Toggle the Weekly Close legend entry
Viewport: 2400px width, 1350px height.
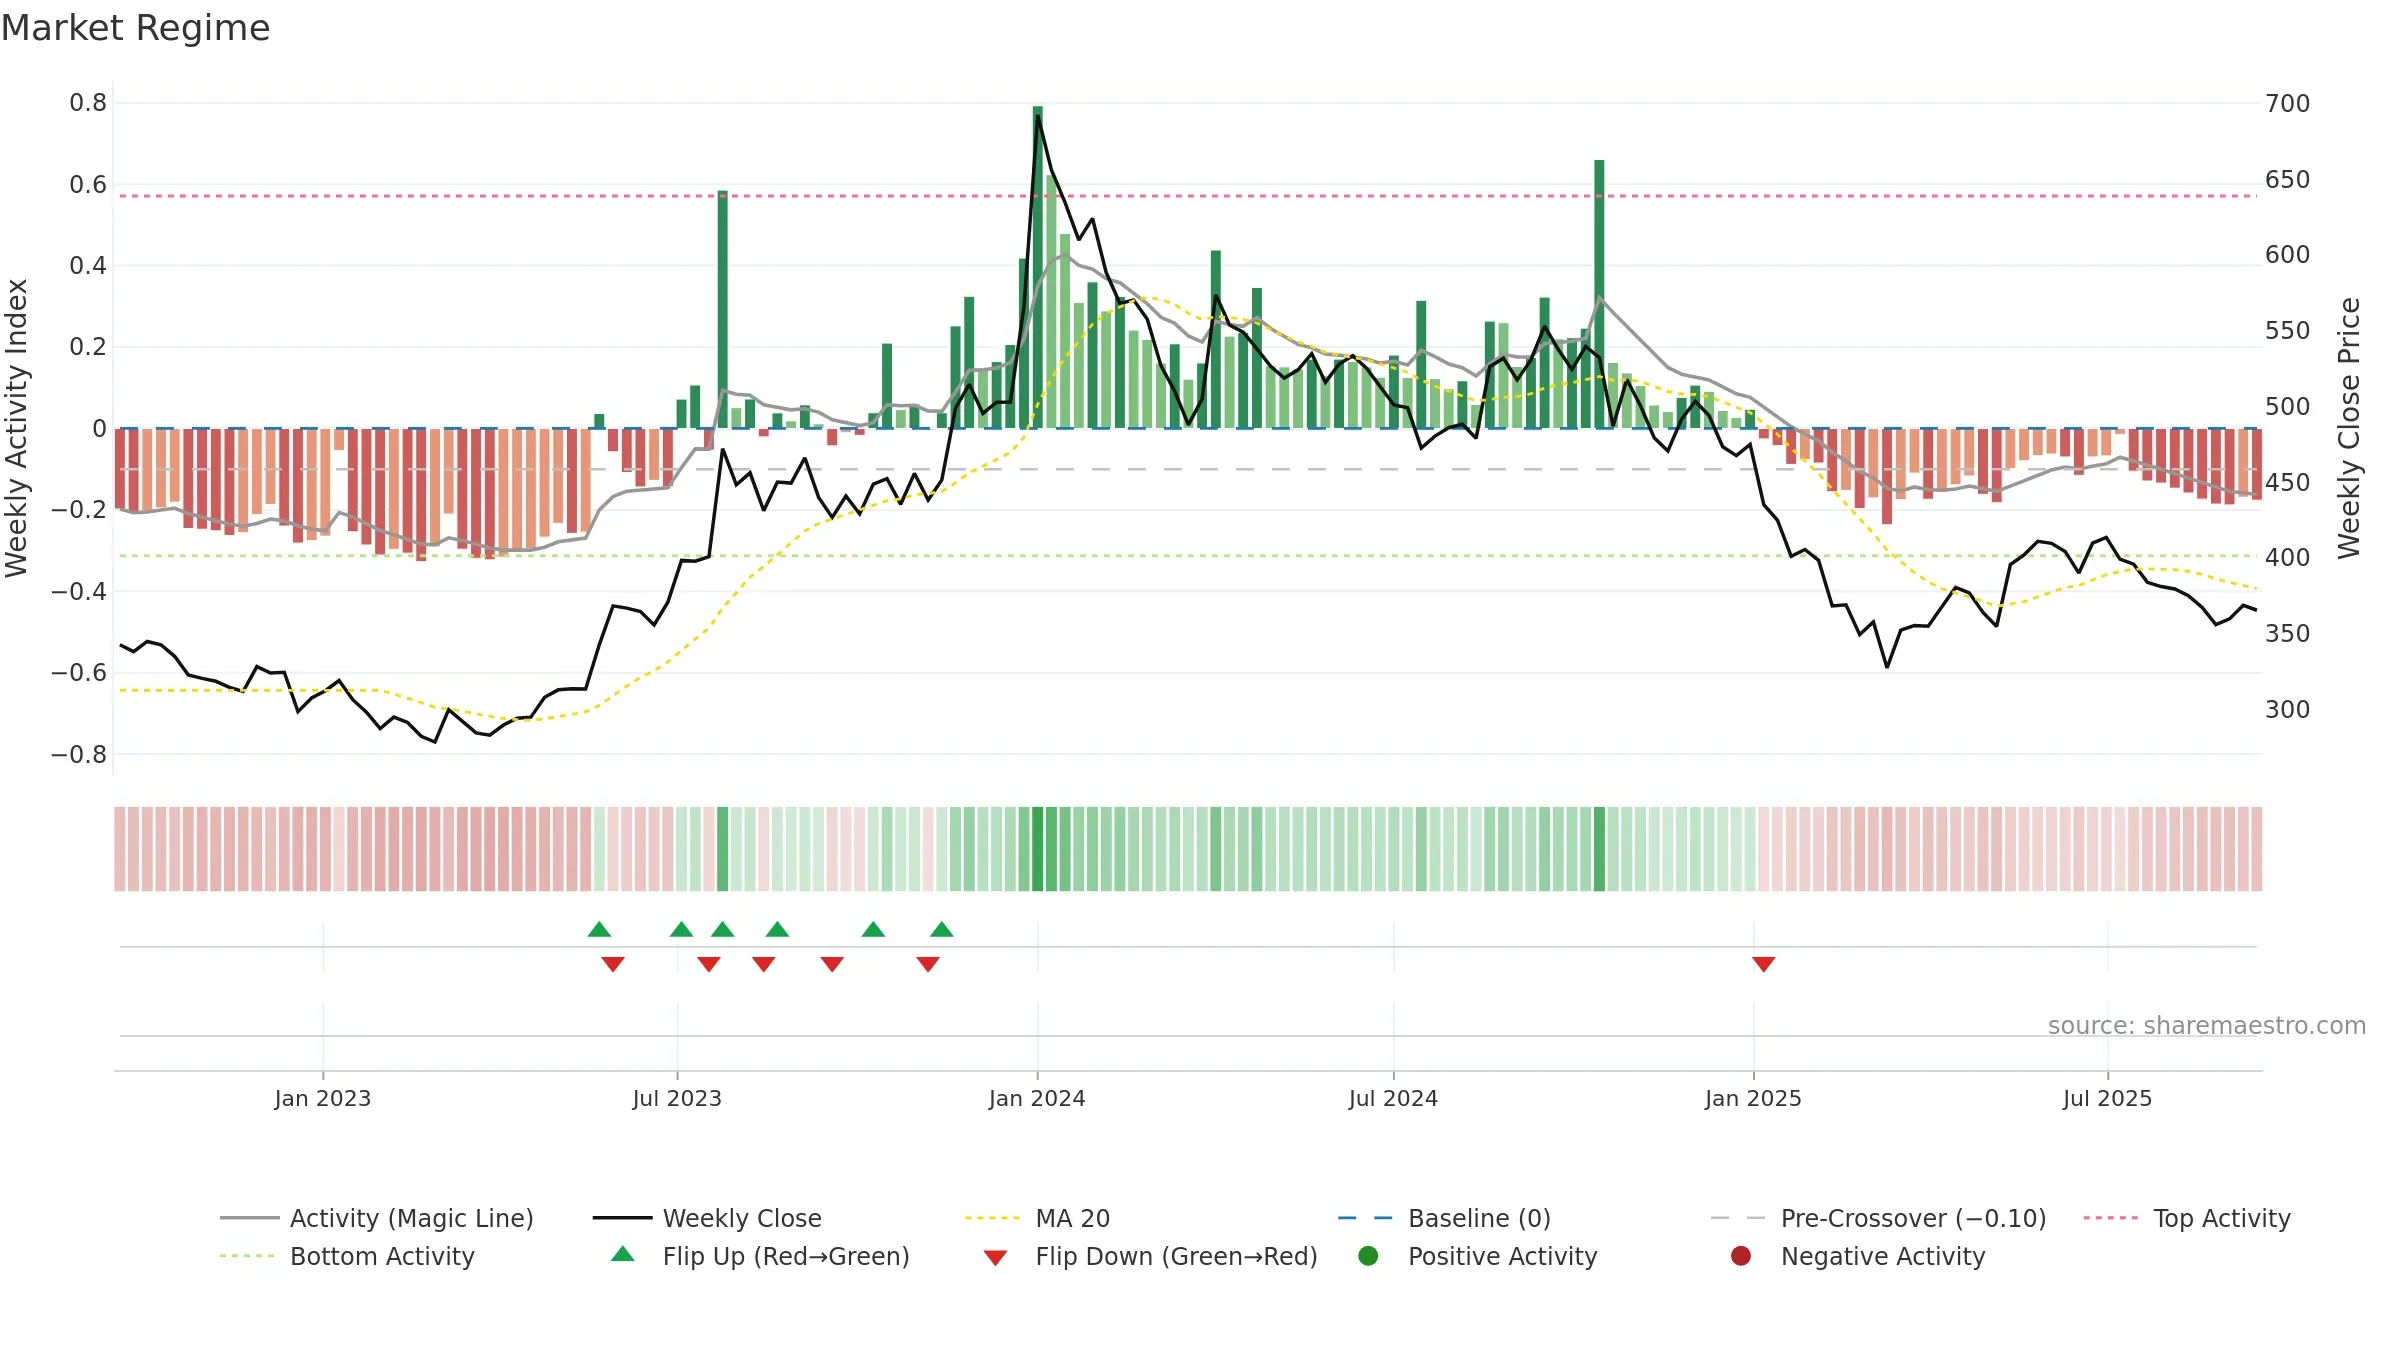click(707, 1218)
